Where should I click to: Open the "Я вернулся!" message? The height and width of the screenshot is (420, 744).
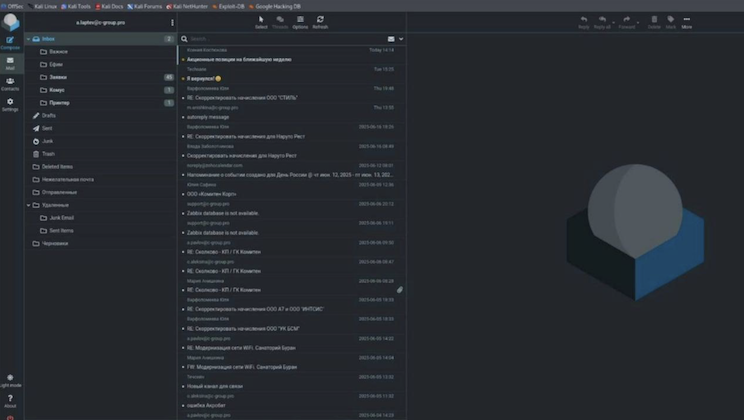click(x=205, y=78)
